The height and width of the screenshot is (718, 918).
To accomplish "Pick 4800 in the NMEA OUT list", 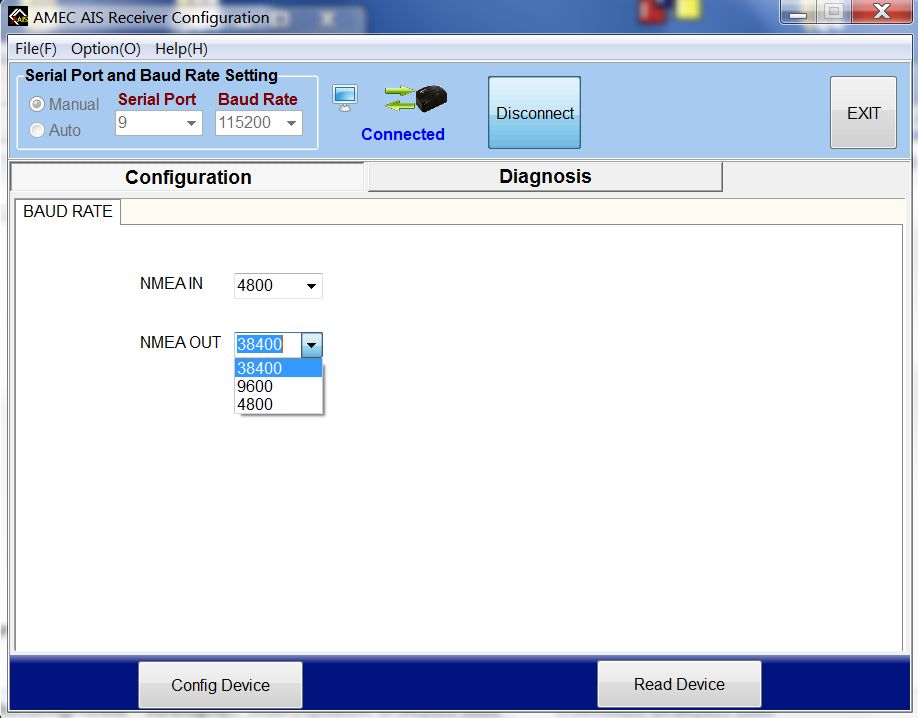I will [x=255, y=404].
